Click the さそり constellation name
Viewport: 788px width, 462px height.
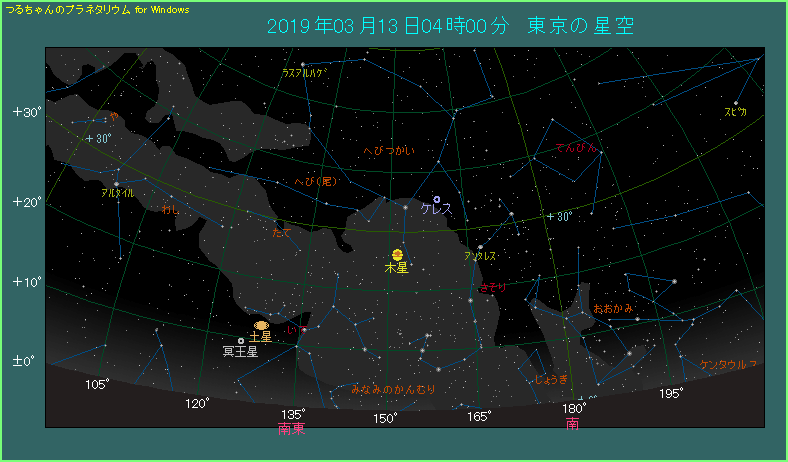[493, 287]
